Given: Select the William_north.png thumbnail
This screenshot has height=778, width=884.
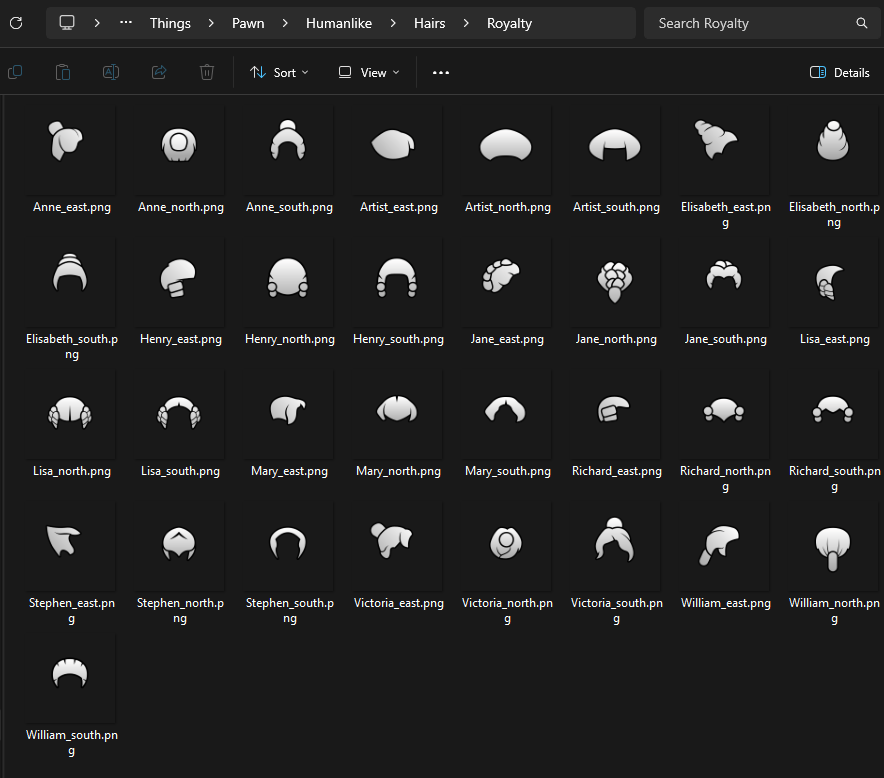Looking at the screenshot, I should coord(833,549).
